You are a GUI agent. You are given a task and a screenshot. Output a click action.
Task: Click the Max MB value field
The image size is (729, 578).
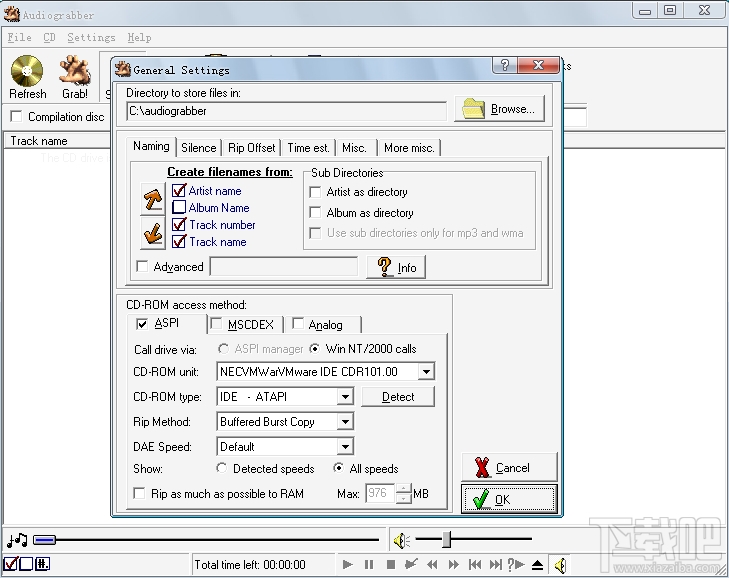click(380, 493)
